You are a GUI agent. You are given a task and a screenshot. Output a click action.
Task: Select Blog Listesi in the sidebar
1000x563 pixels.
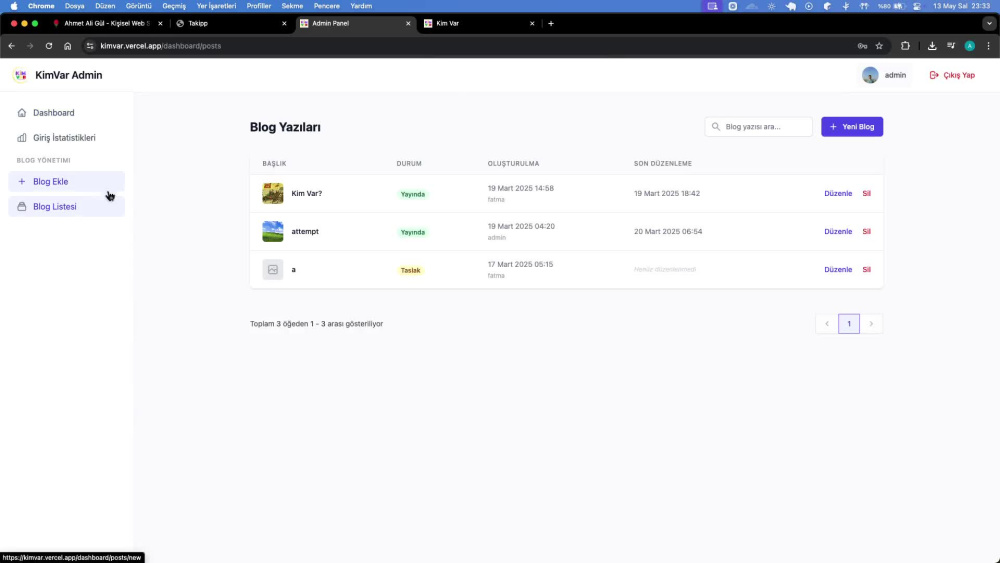66,207
